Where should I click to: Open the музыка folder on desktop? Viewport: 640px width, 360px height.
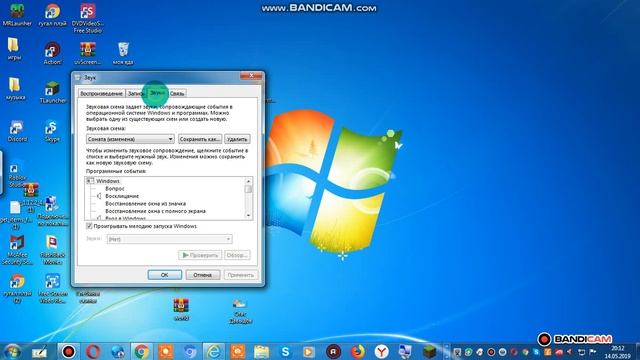pyautogui.click(x=15, y=89)
